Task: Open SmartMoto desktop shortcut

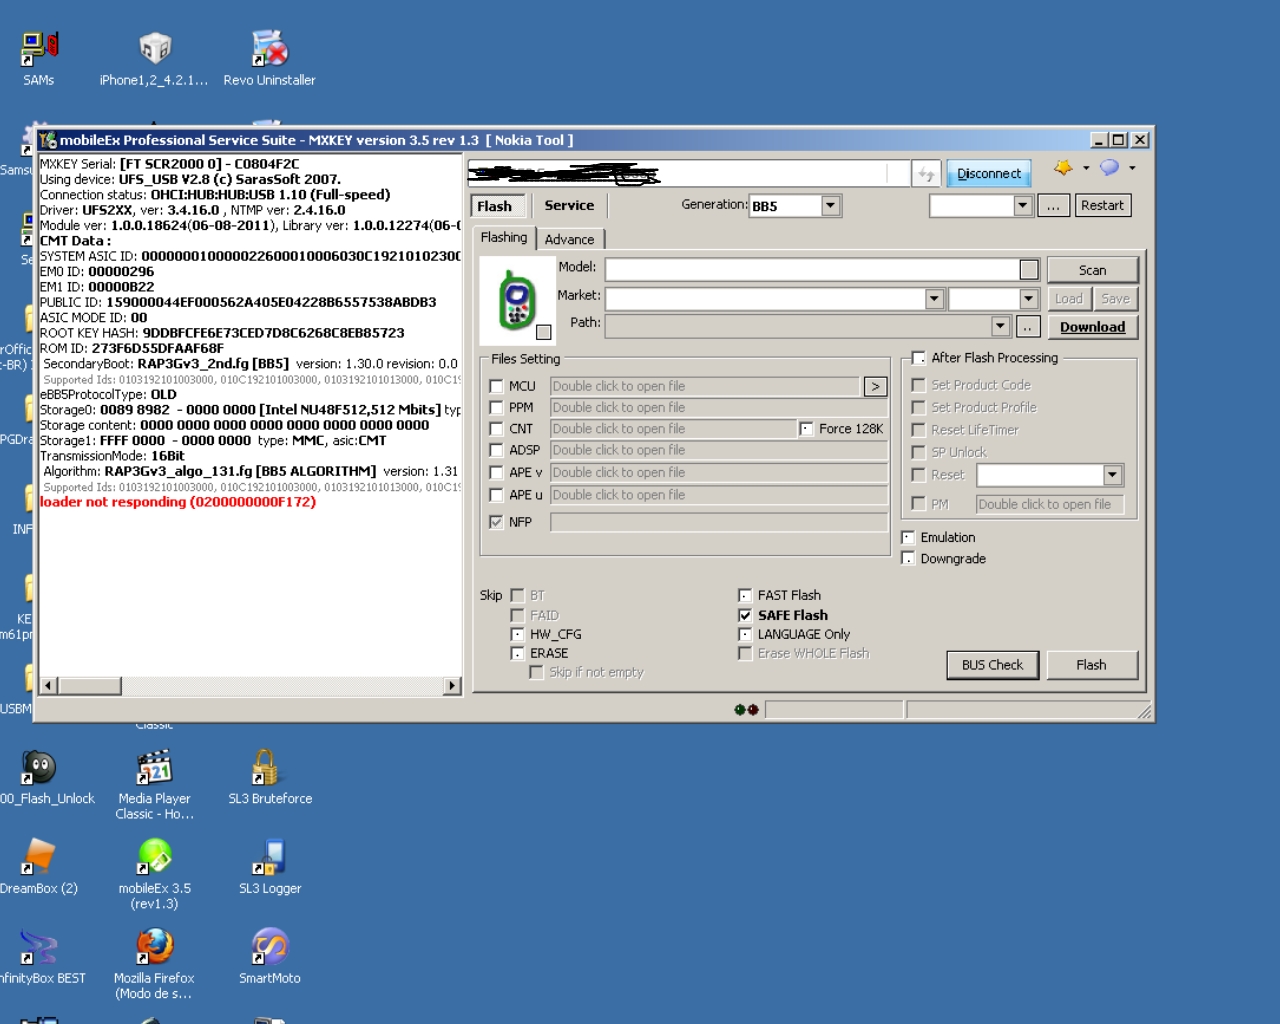Action: pyautogui.click(x=269, y=956)
